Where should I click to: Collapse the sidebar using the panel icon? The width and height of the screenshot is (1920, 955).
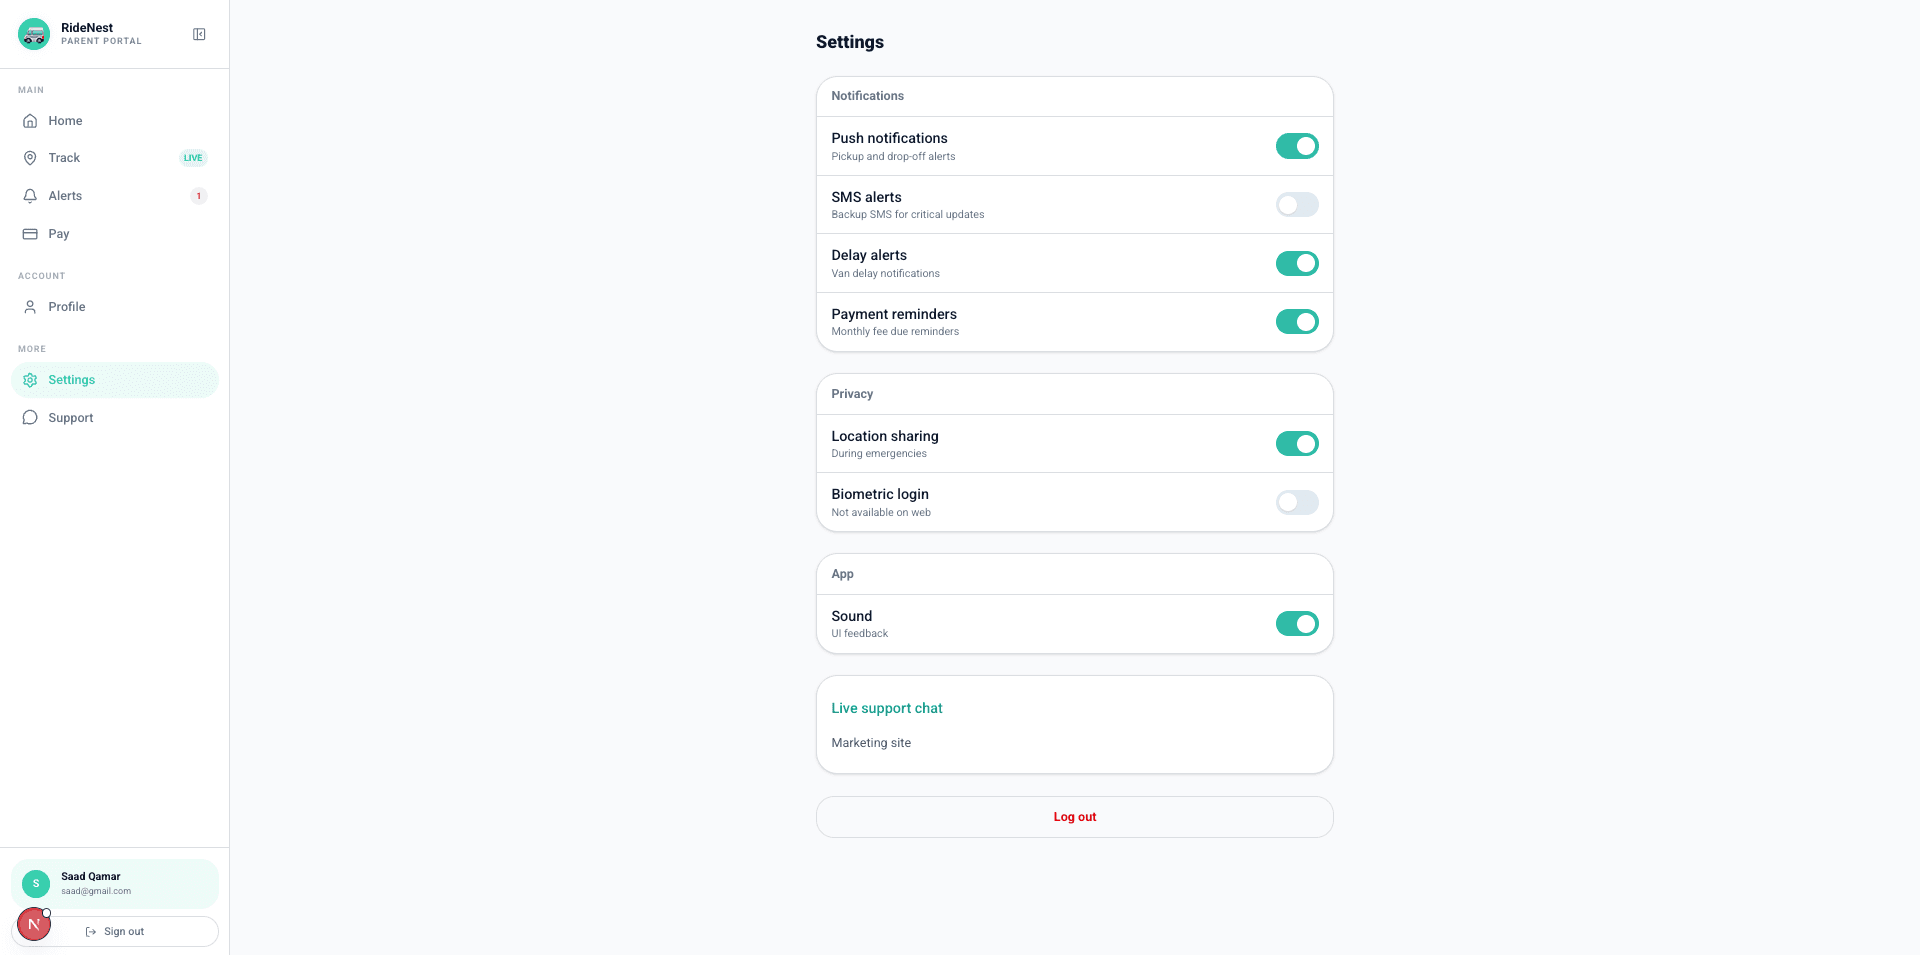pyautogui.click(x=199, y=34)
